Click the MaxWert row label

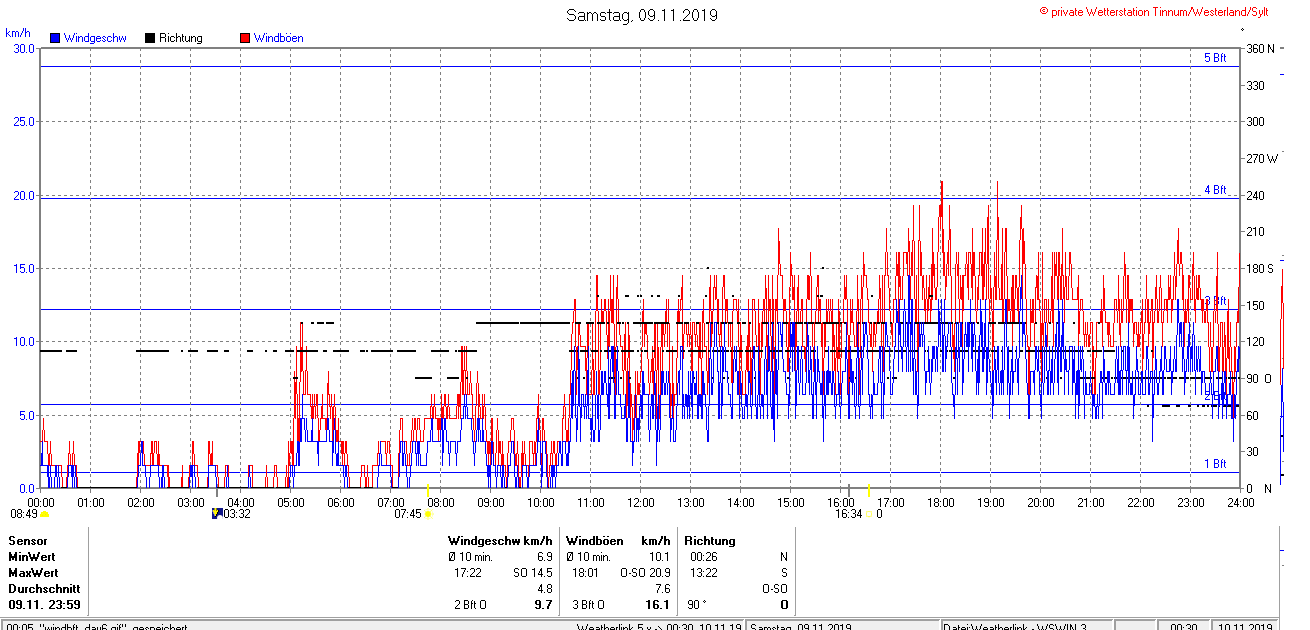point(34,572)
